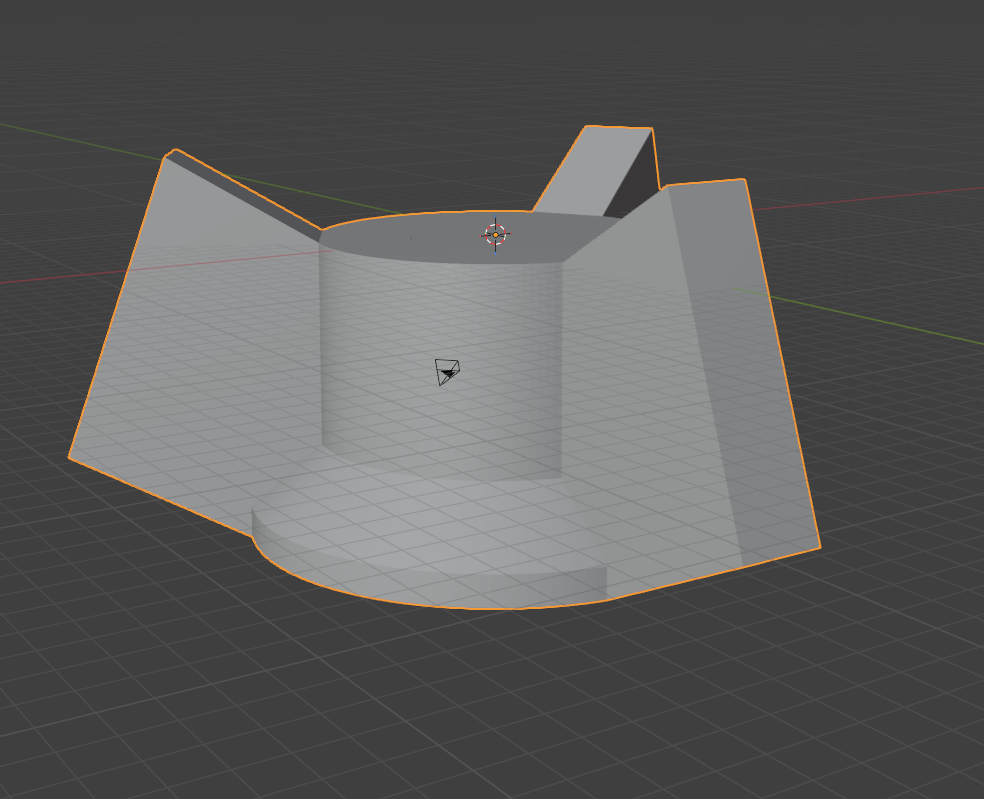Click the bottom-right corner of the right wing
984x799 pixels.
tap(819, 547)
